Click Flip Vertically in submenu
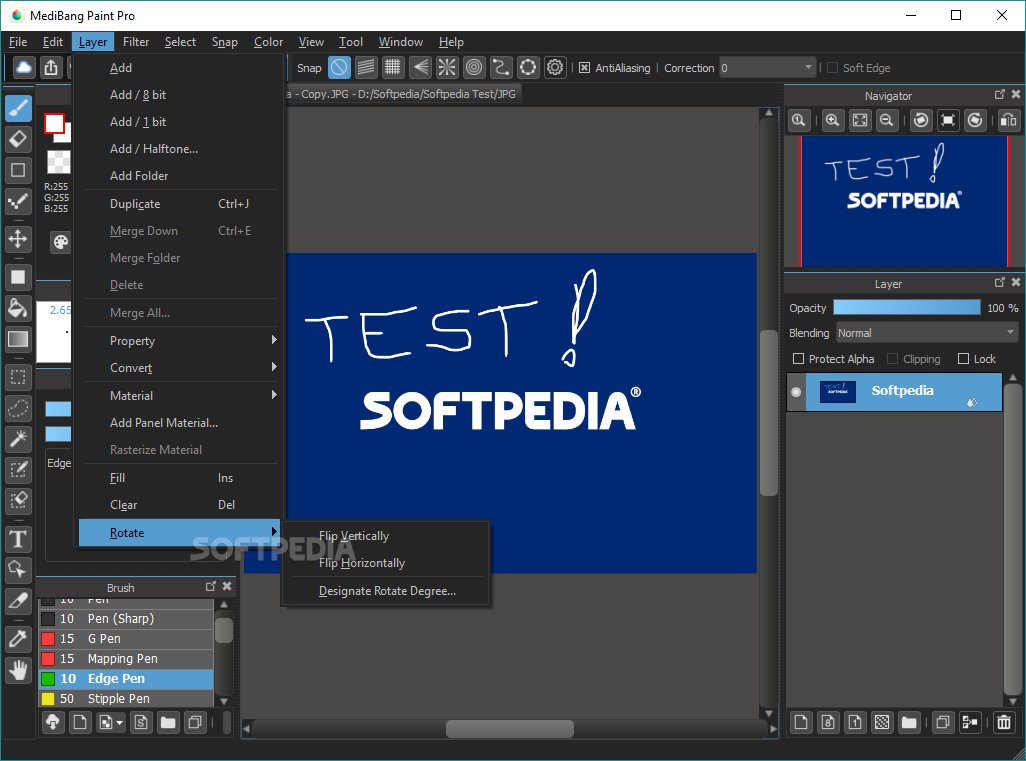Viewport: 1026px width, 761px height. (386, 536)
